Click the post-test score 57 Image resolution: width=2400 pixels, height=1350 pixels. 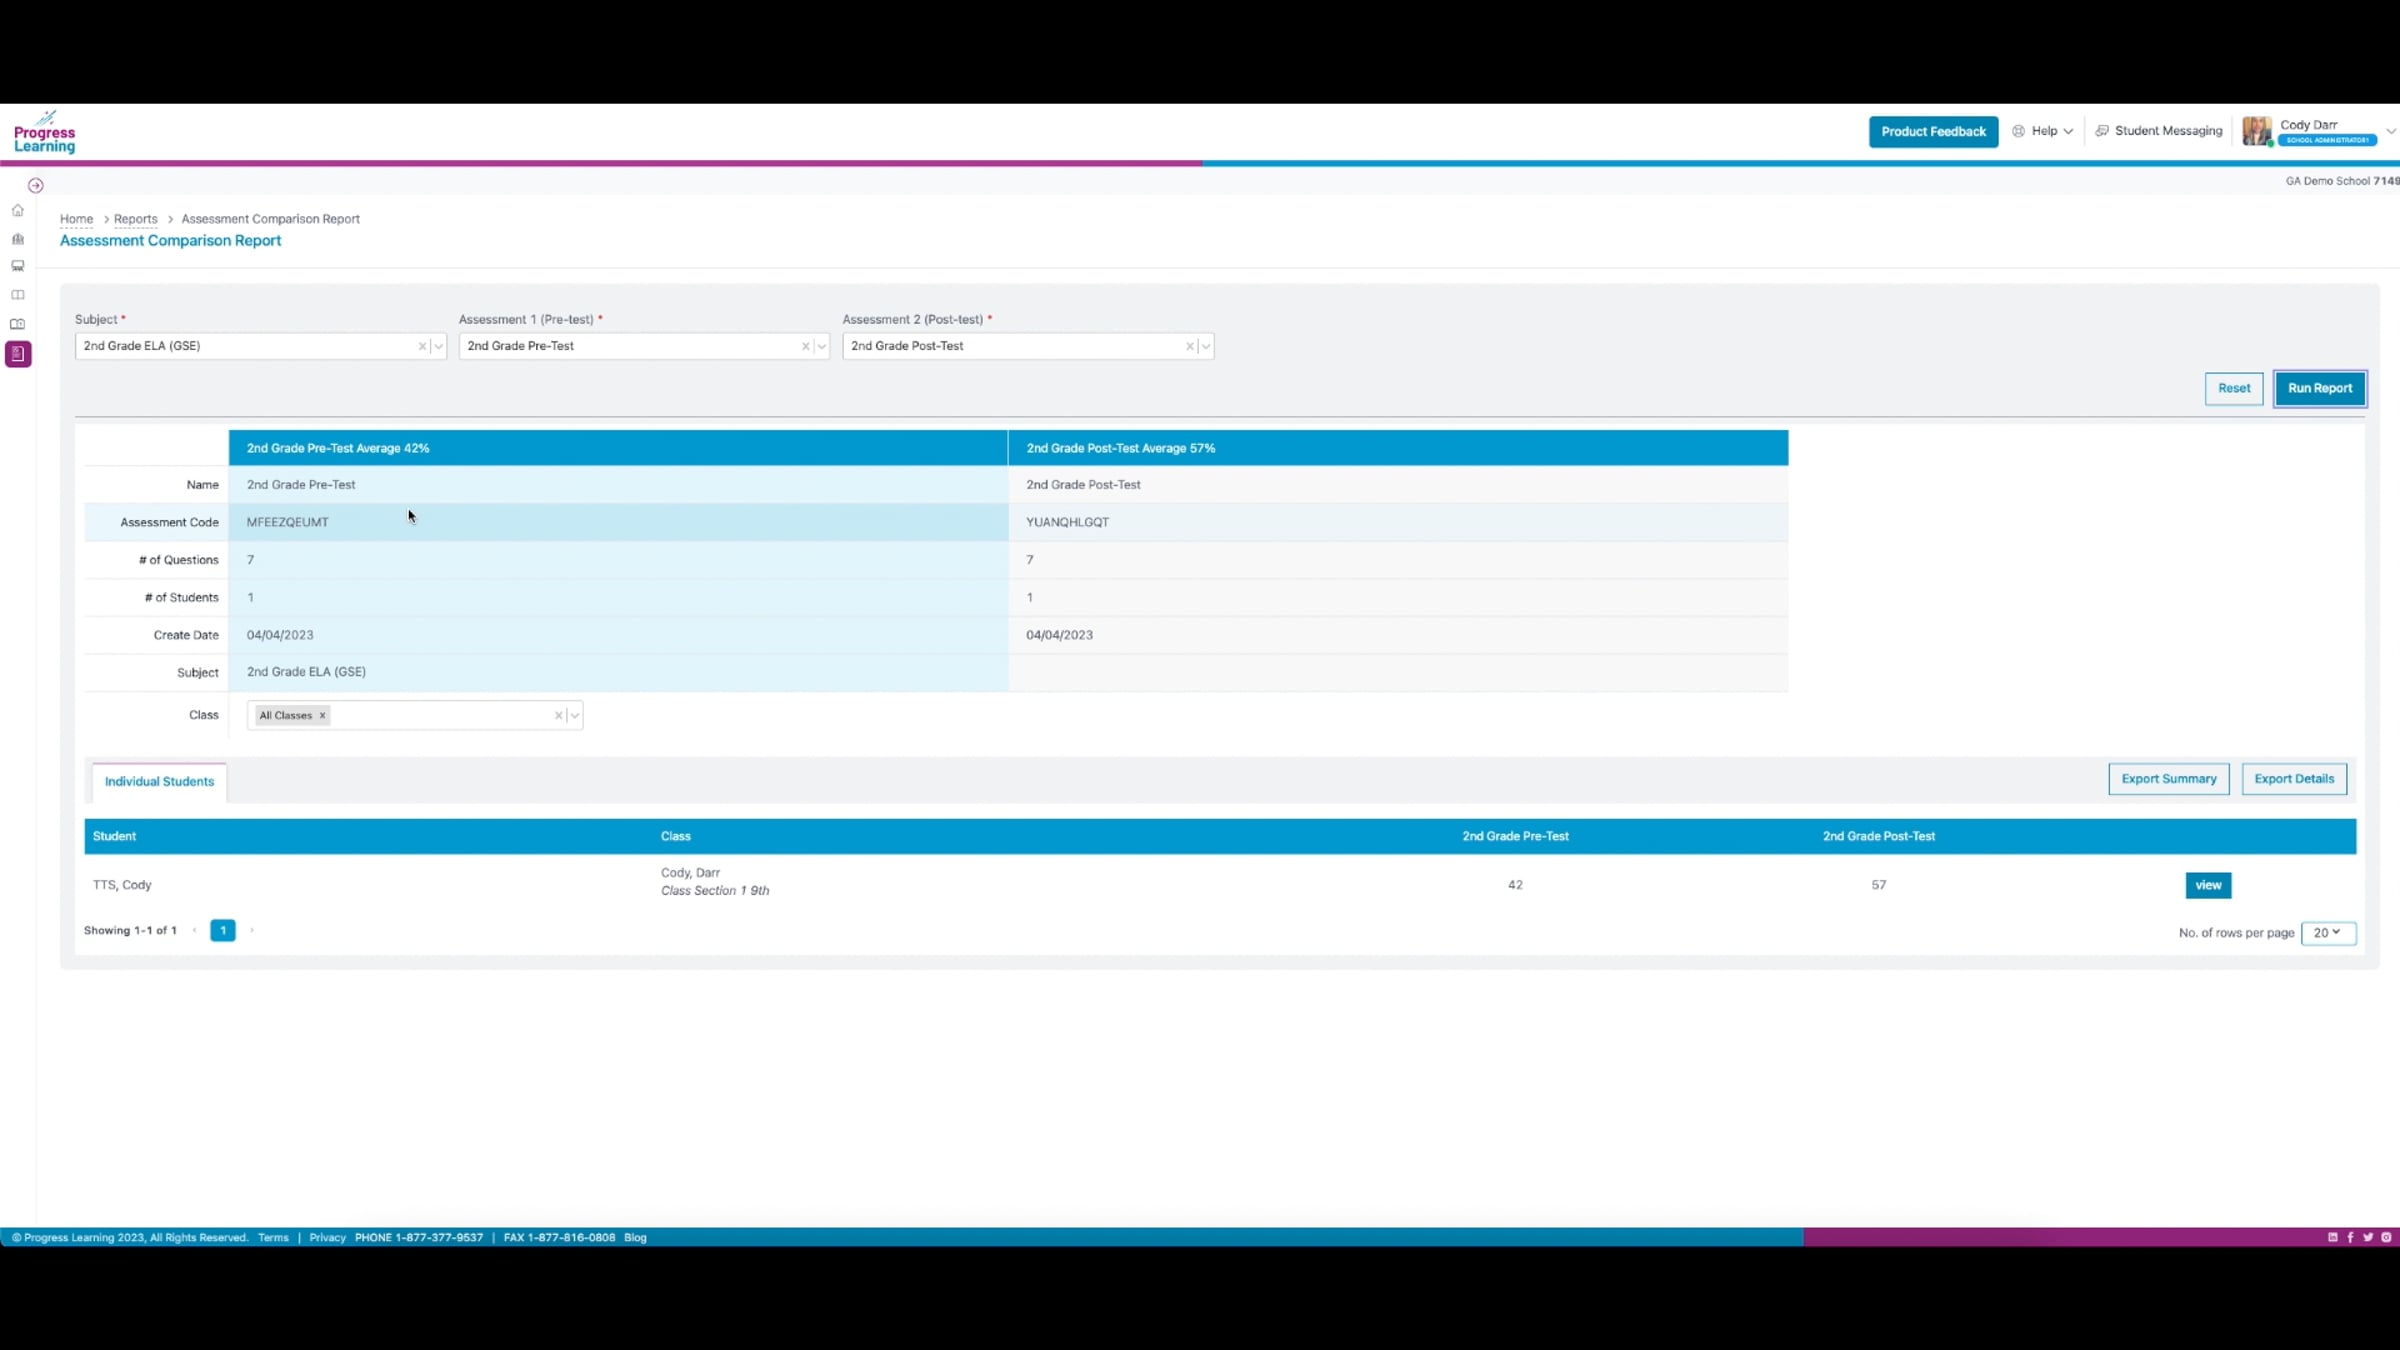(x=1878, y=885)
